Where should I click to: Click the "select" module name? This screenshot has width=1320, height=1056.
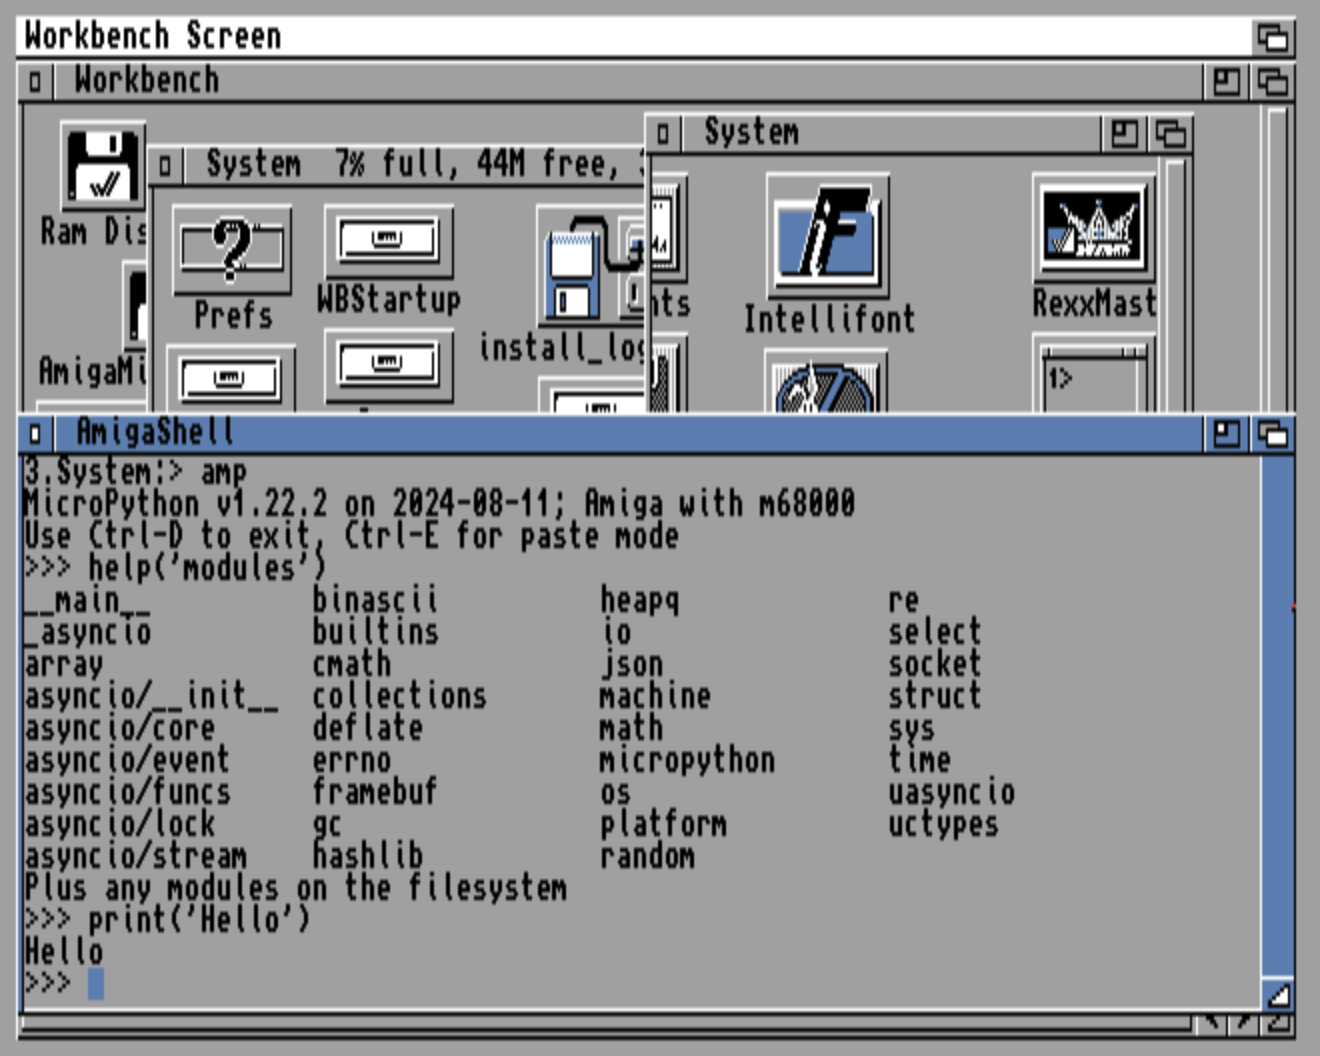(936, 632)
